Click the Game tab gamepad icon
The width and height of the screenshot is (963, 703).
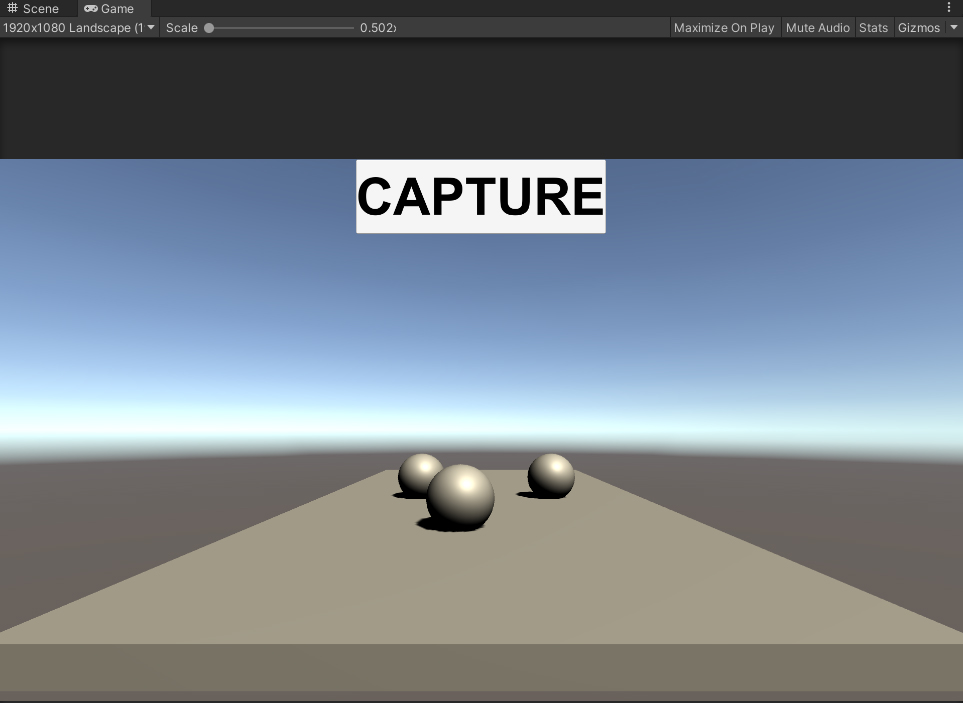[91, 8]
